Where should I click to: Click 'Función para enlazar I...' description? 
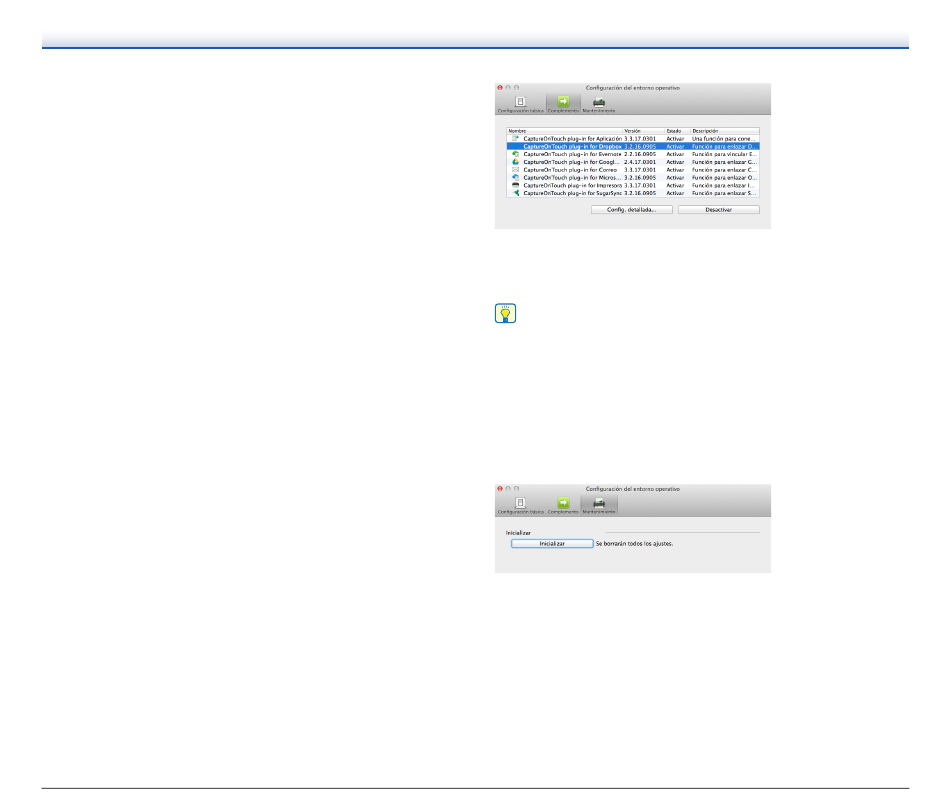click(723, 185)
